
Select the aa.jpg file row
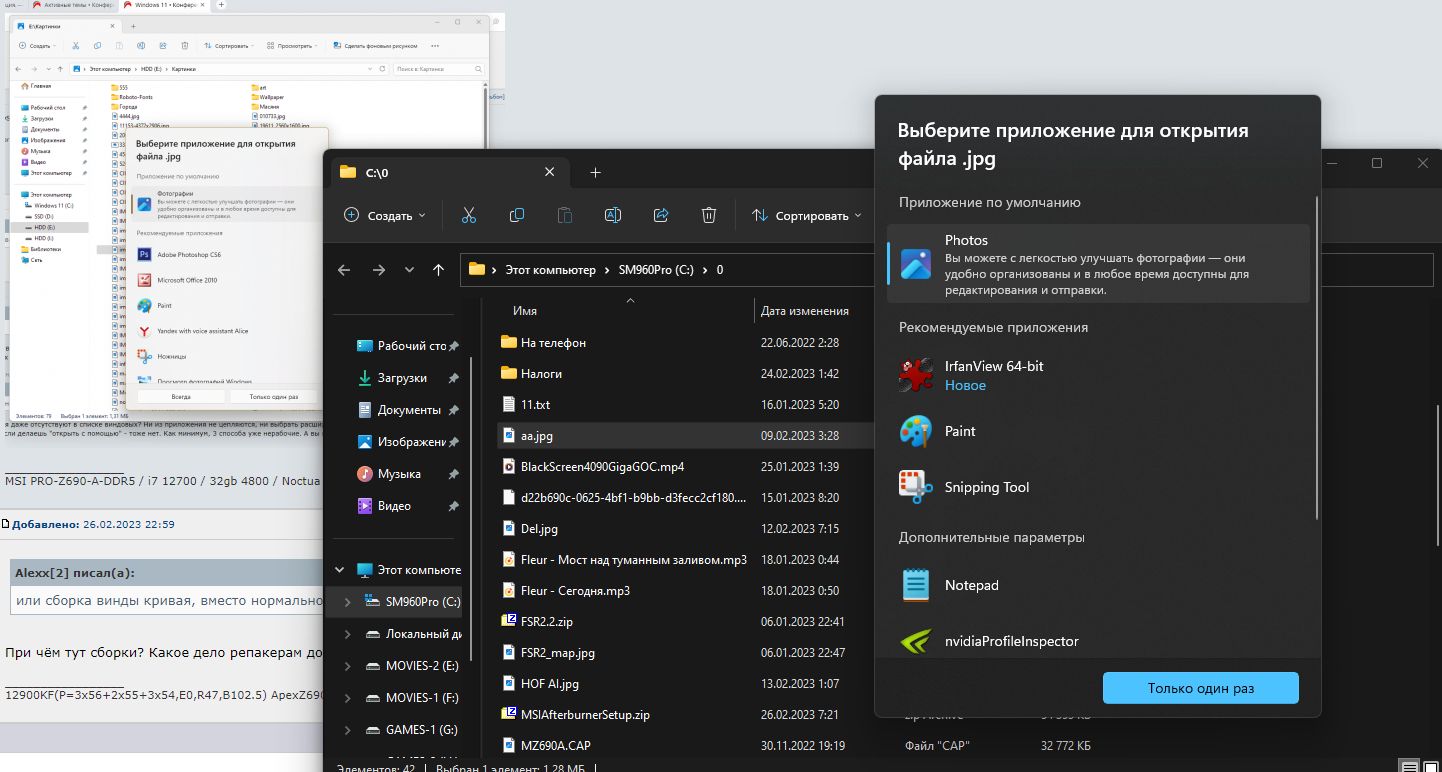[x=685, y=436]
